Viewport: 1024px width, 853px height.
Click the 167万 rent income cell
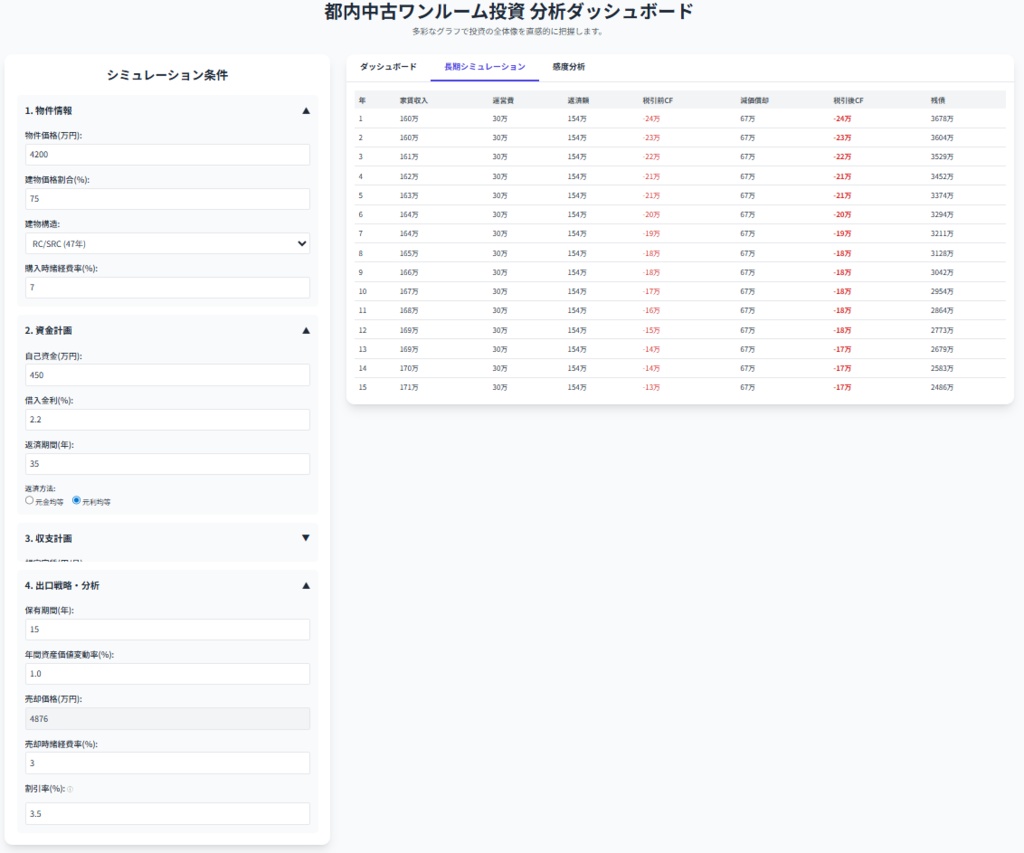[409, 291]
